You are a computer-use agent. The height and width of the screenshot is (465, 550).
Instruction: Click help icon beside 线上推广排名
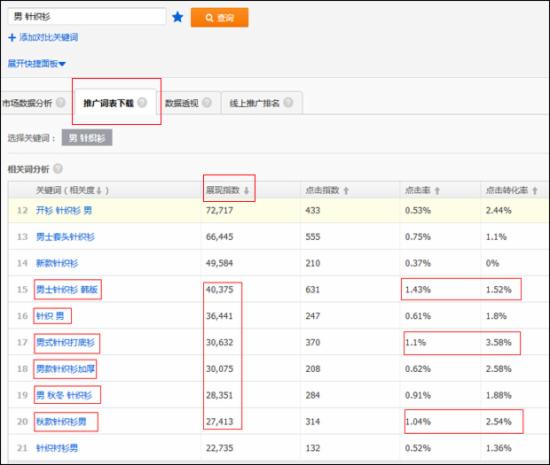click(x=288, y=102)
